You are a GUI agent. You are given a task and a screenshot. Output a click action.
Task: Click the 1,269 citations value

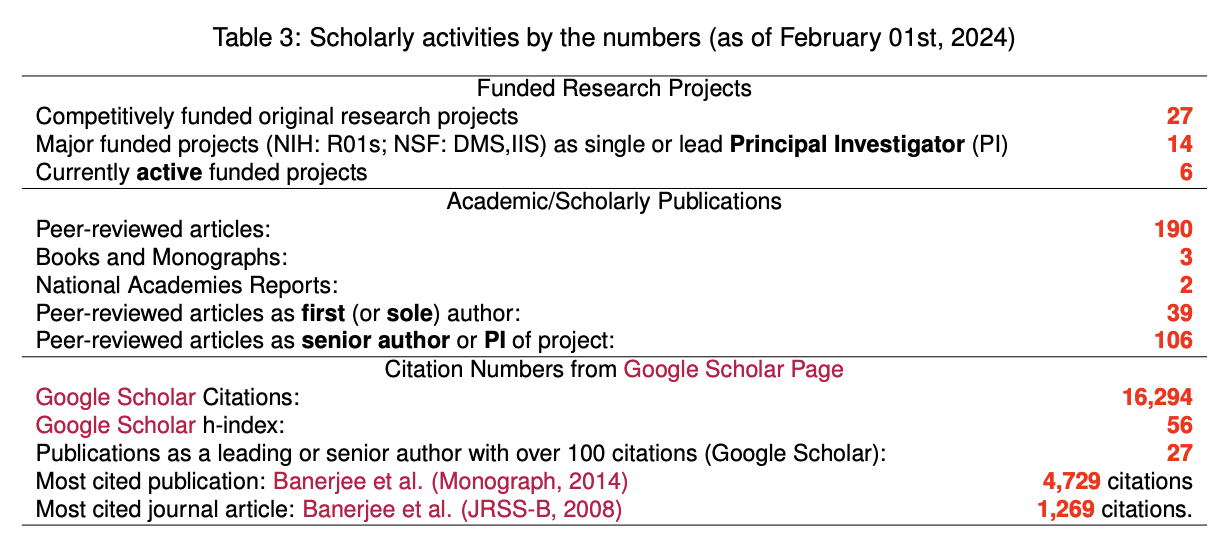pyautogui.click(x=1067, y=510)
